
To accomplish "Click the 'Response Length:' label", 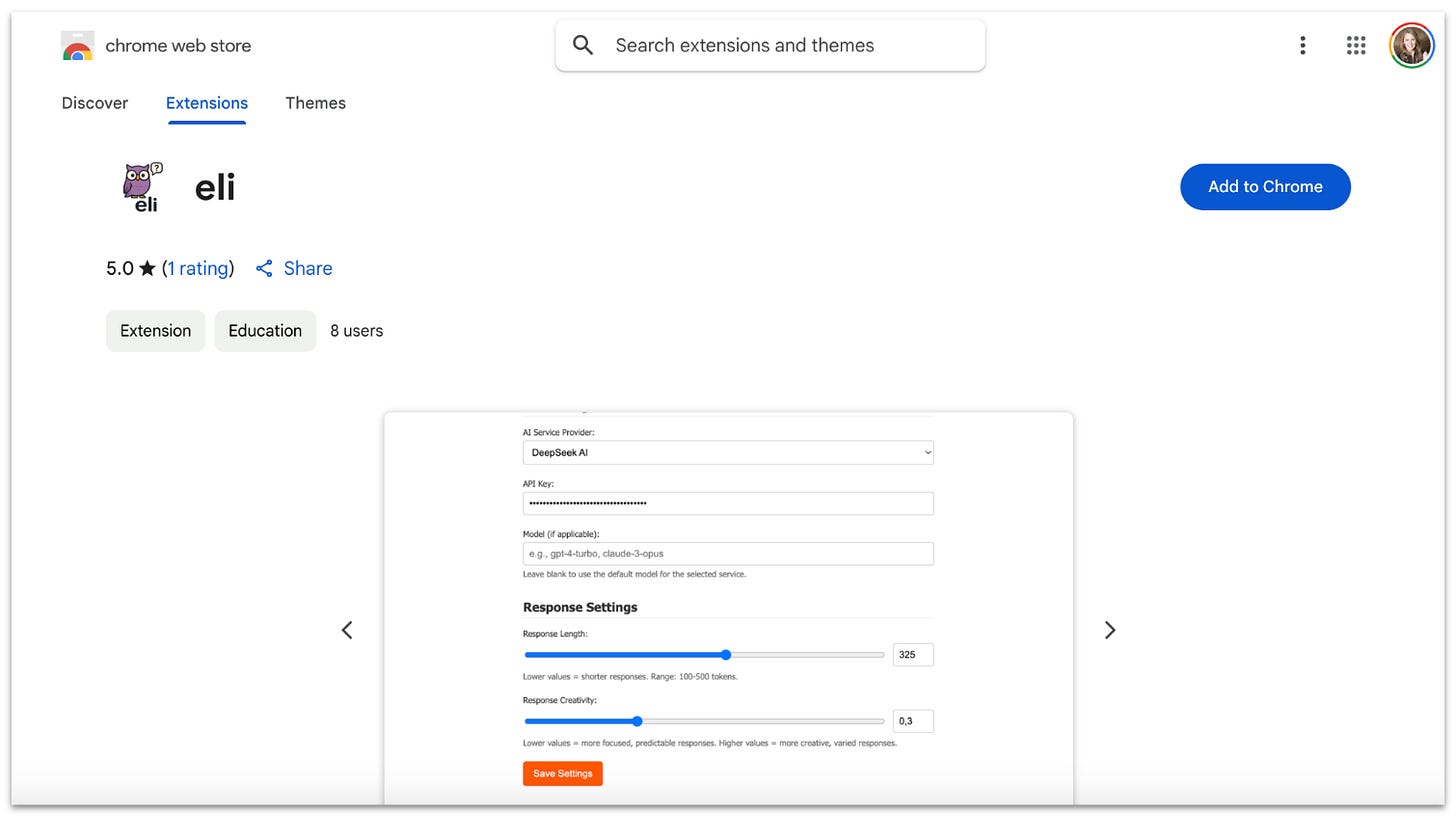I will click(x=555, y=634).
